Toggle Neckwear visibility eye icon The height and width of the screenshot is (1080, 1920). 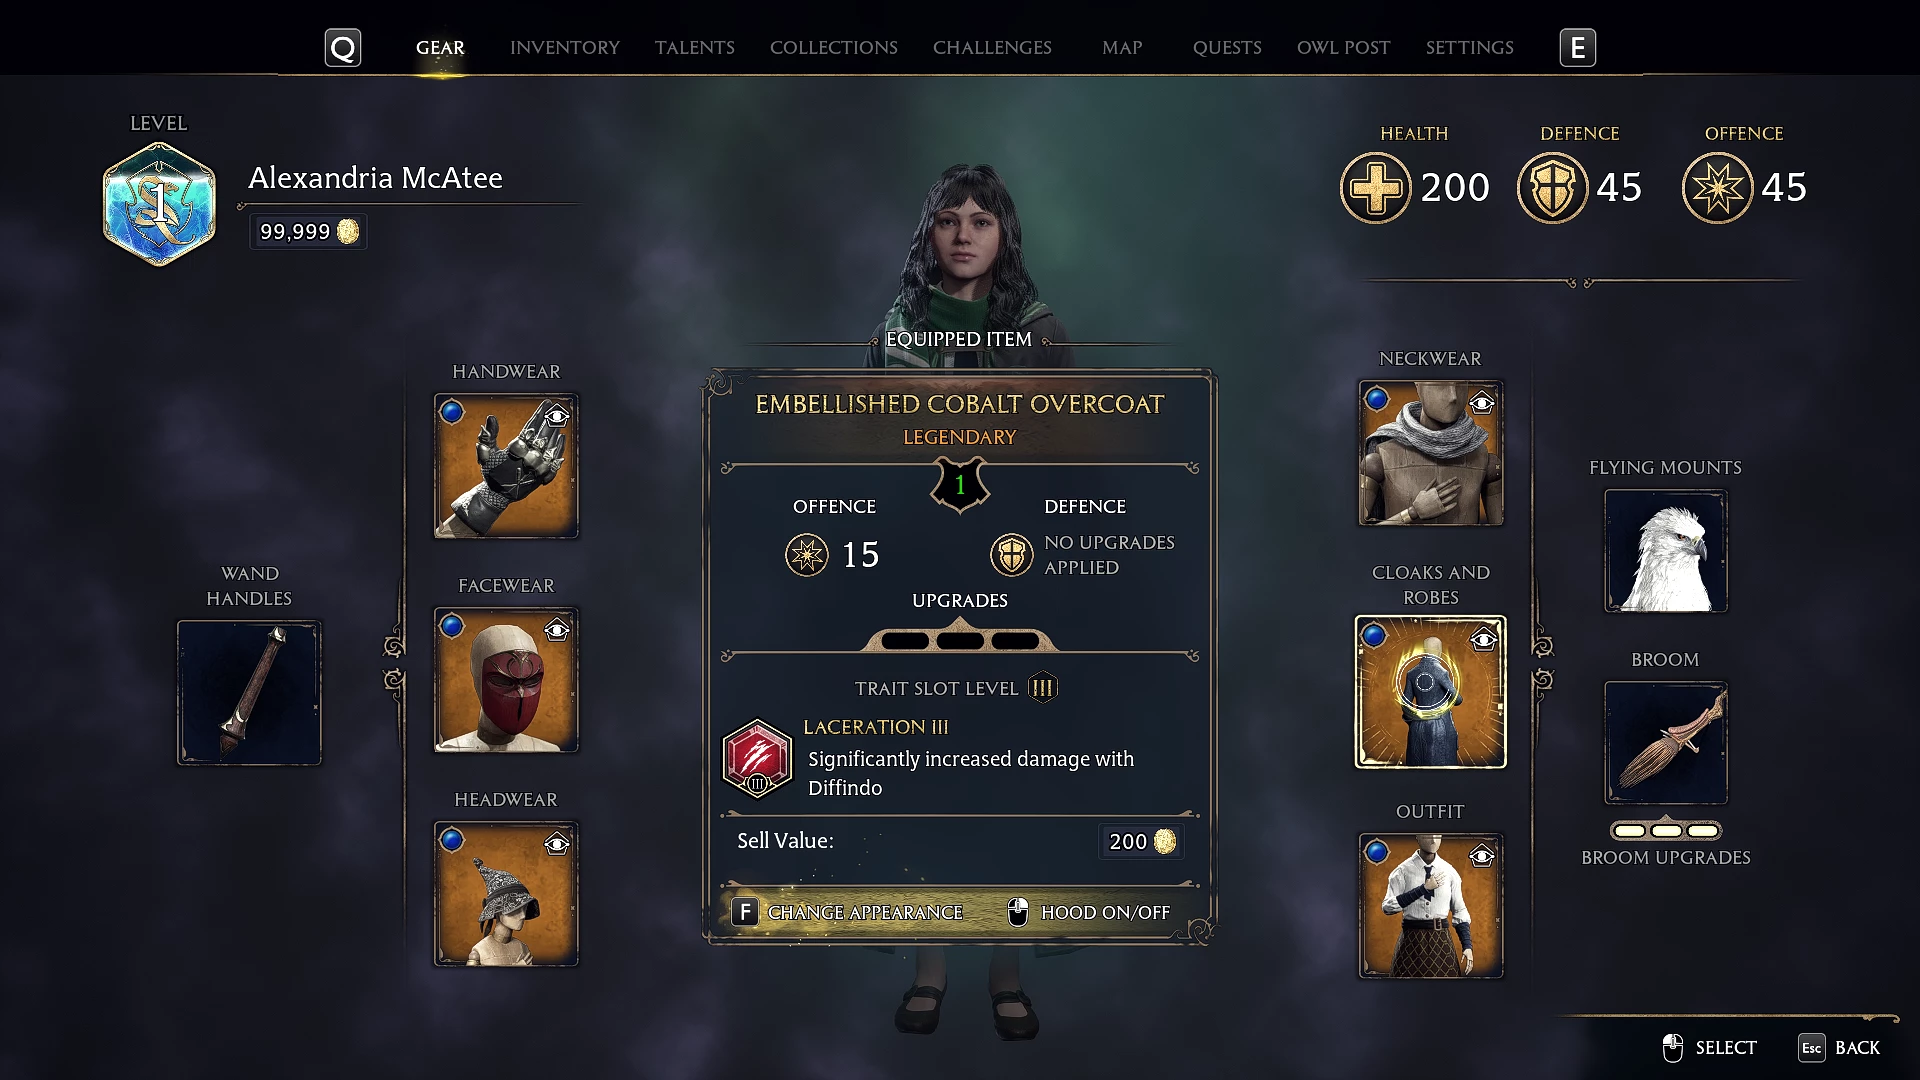[1482, 403]
